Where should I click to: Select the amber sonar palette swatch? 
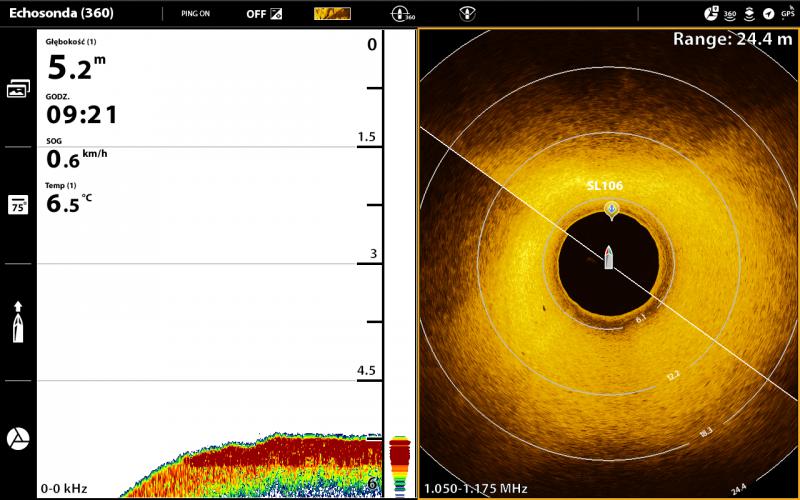click(332, 14)
